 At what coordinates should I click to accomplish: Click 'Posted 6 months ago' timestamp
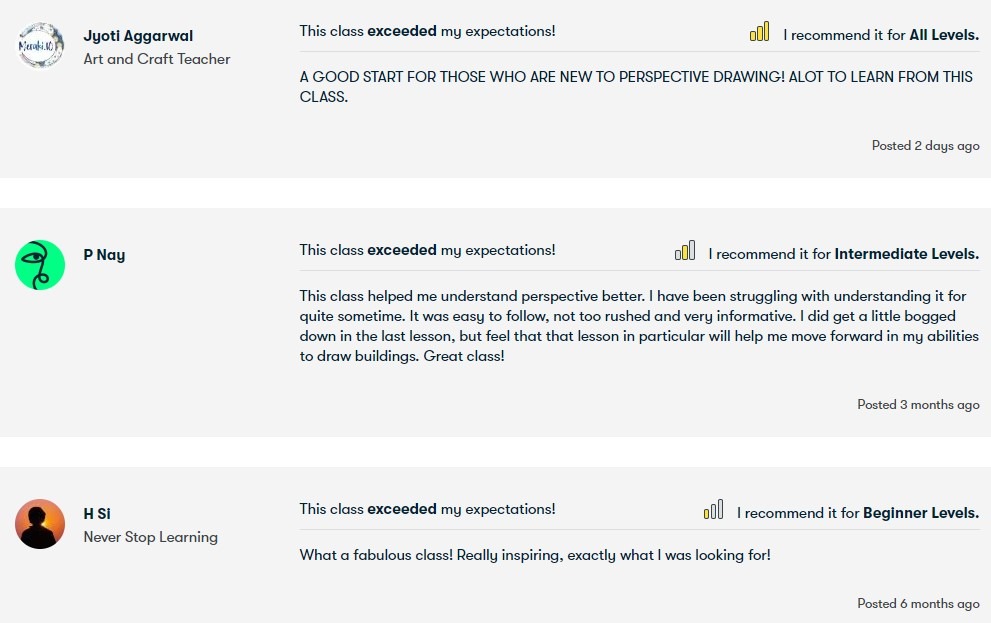pyautogui.click(x=918, y=604)
